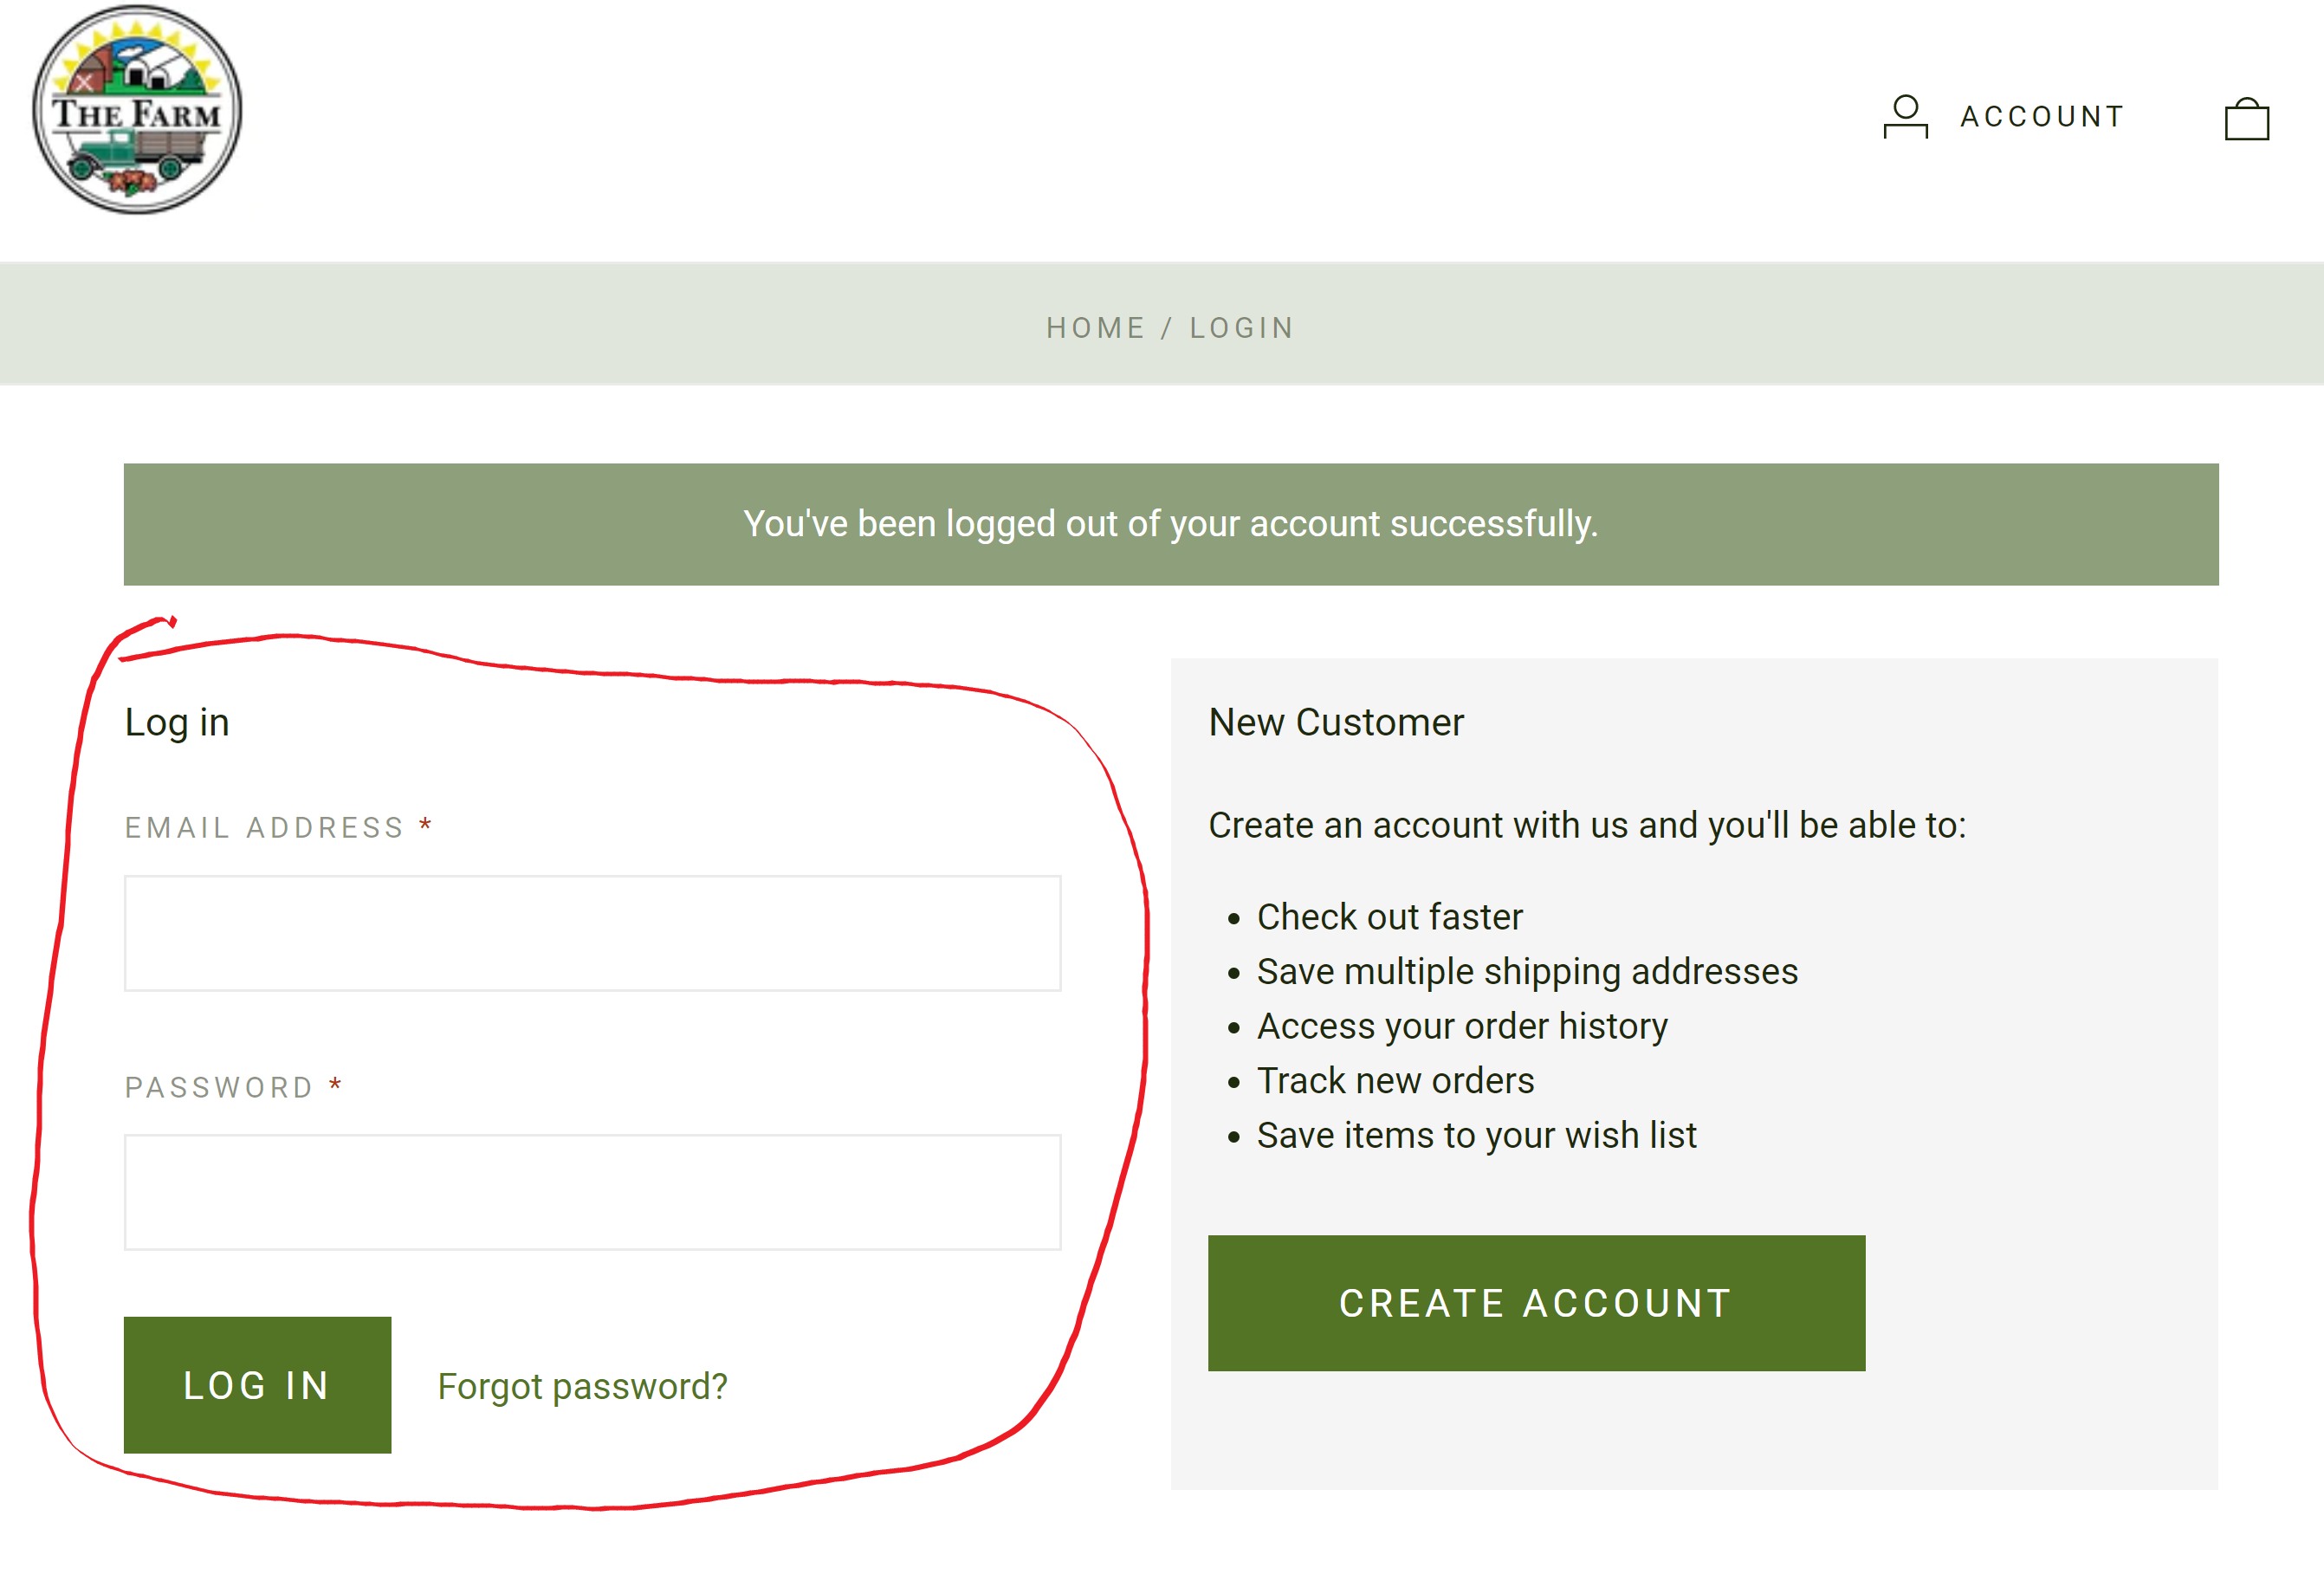
Task: Click the Check out faster bullet
Action: point(1389,917)
